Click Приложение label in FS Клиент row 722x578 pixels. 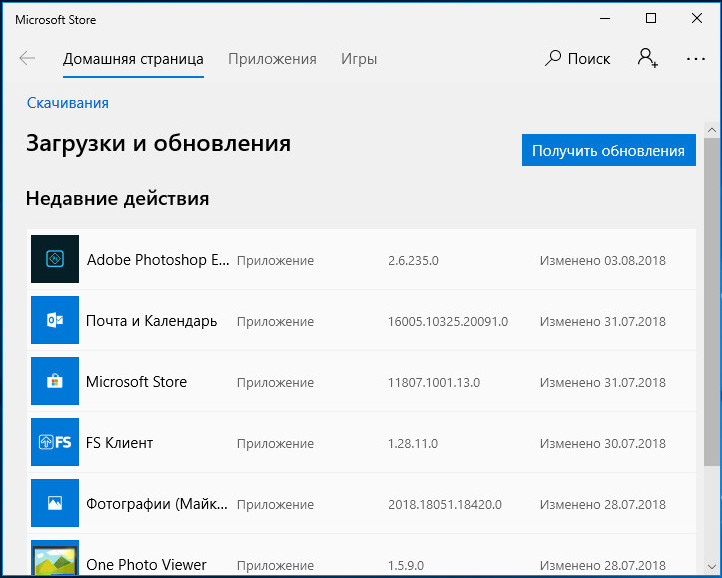pos(275,444)
